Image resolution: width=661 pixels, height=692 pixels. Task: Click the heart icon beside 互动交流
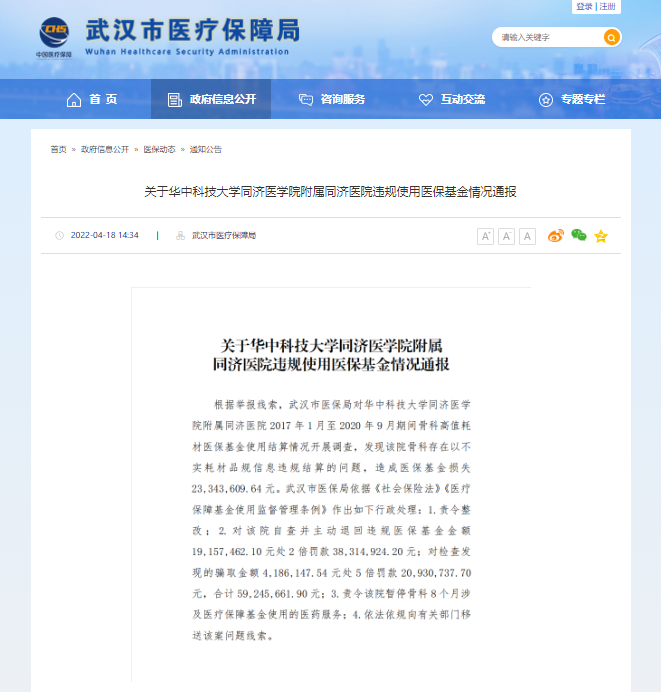(x=426, y=100)
